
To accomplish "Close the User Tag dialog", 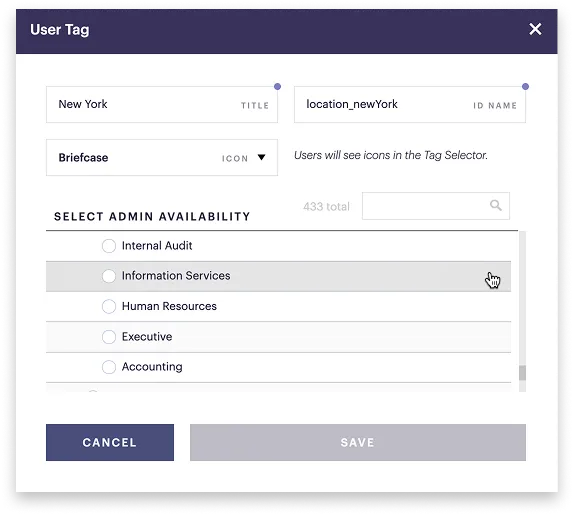I will click(x=535, y=29).
